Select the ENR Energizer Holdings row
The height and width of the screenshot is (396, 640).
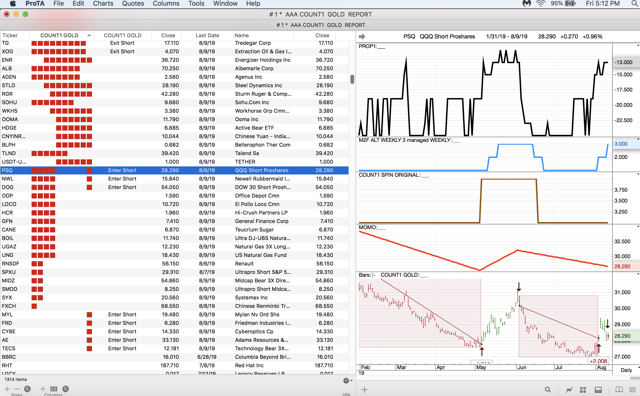(174, 60)
